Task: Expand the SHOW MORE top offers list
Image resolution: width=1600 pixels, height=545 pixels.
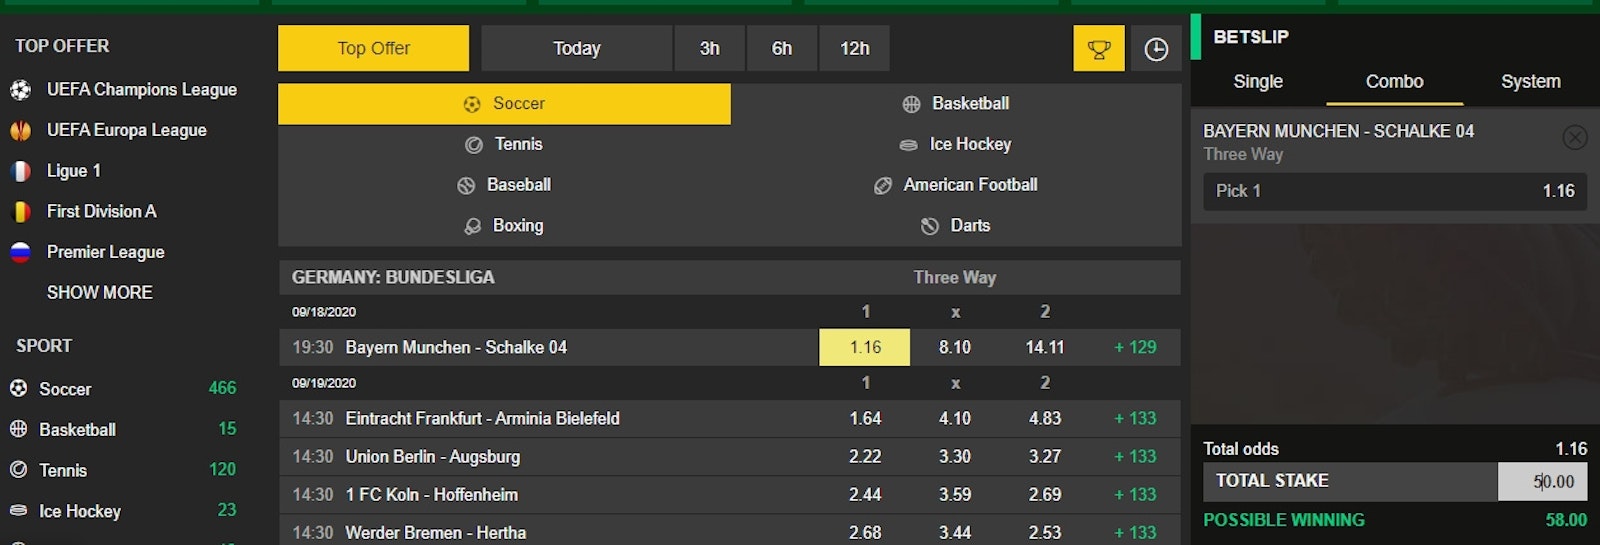Action: 100,293
